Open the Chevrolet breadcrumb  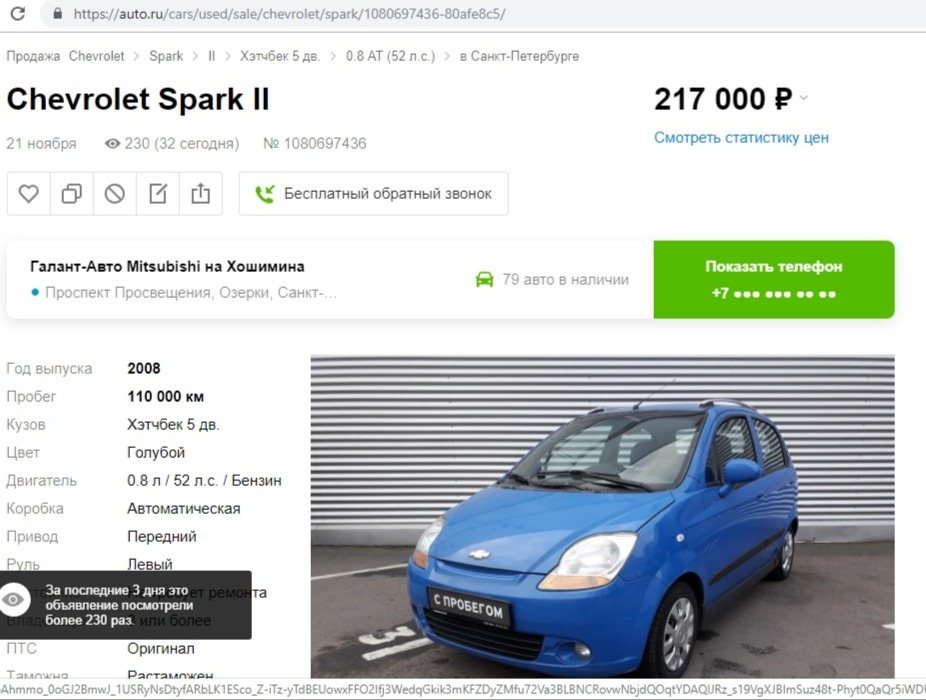click(x=96, y=56)
